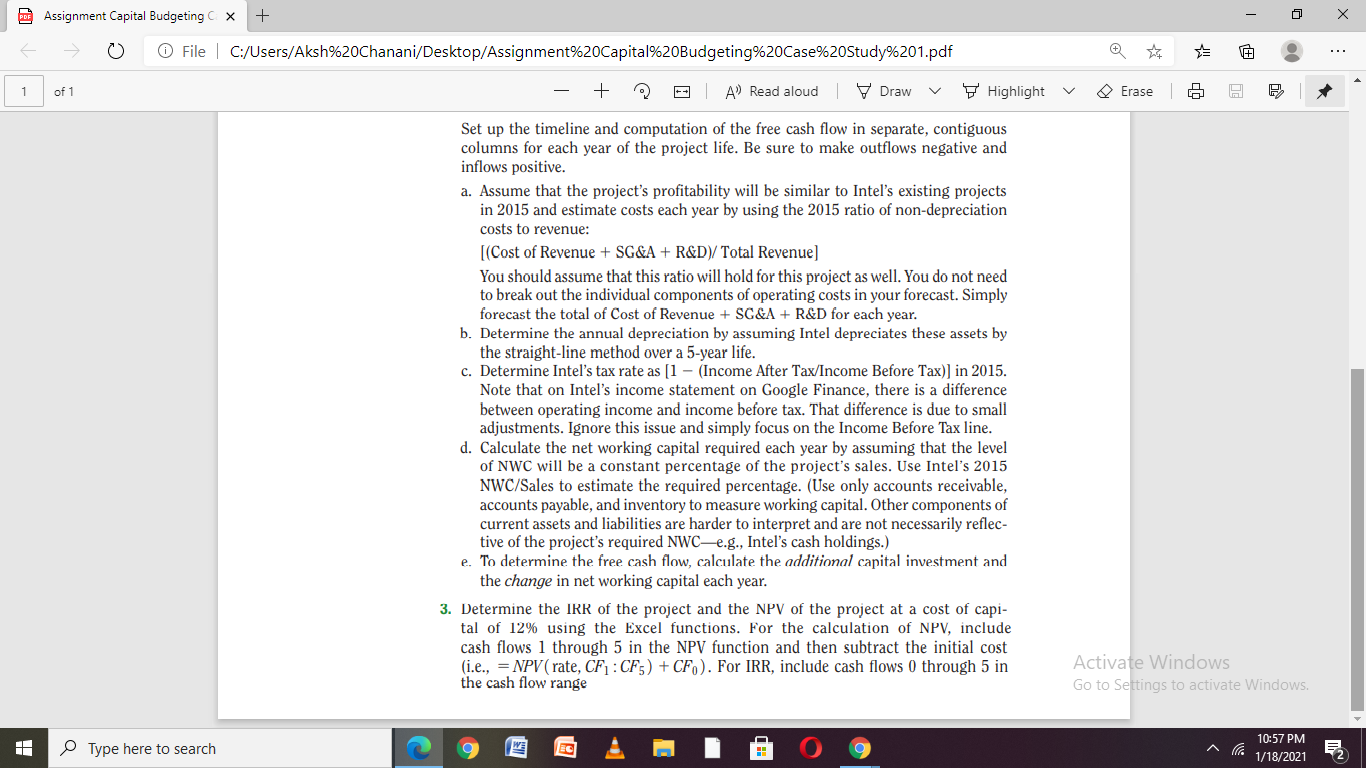Launch VLC from the taskbar
The image size is (1366, 768).
613,747
